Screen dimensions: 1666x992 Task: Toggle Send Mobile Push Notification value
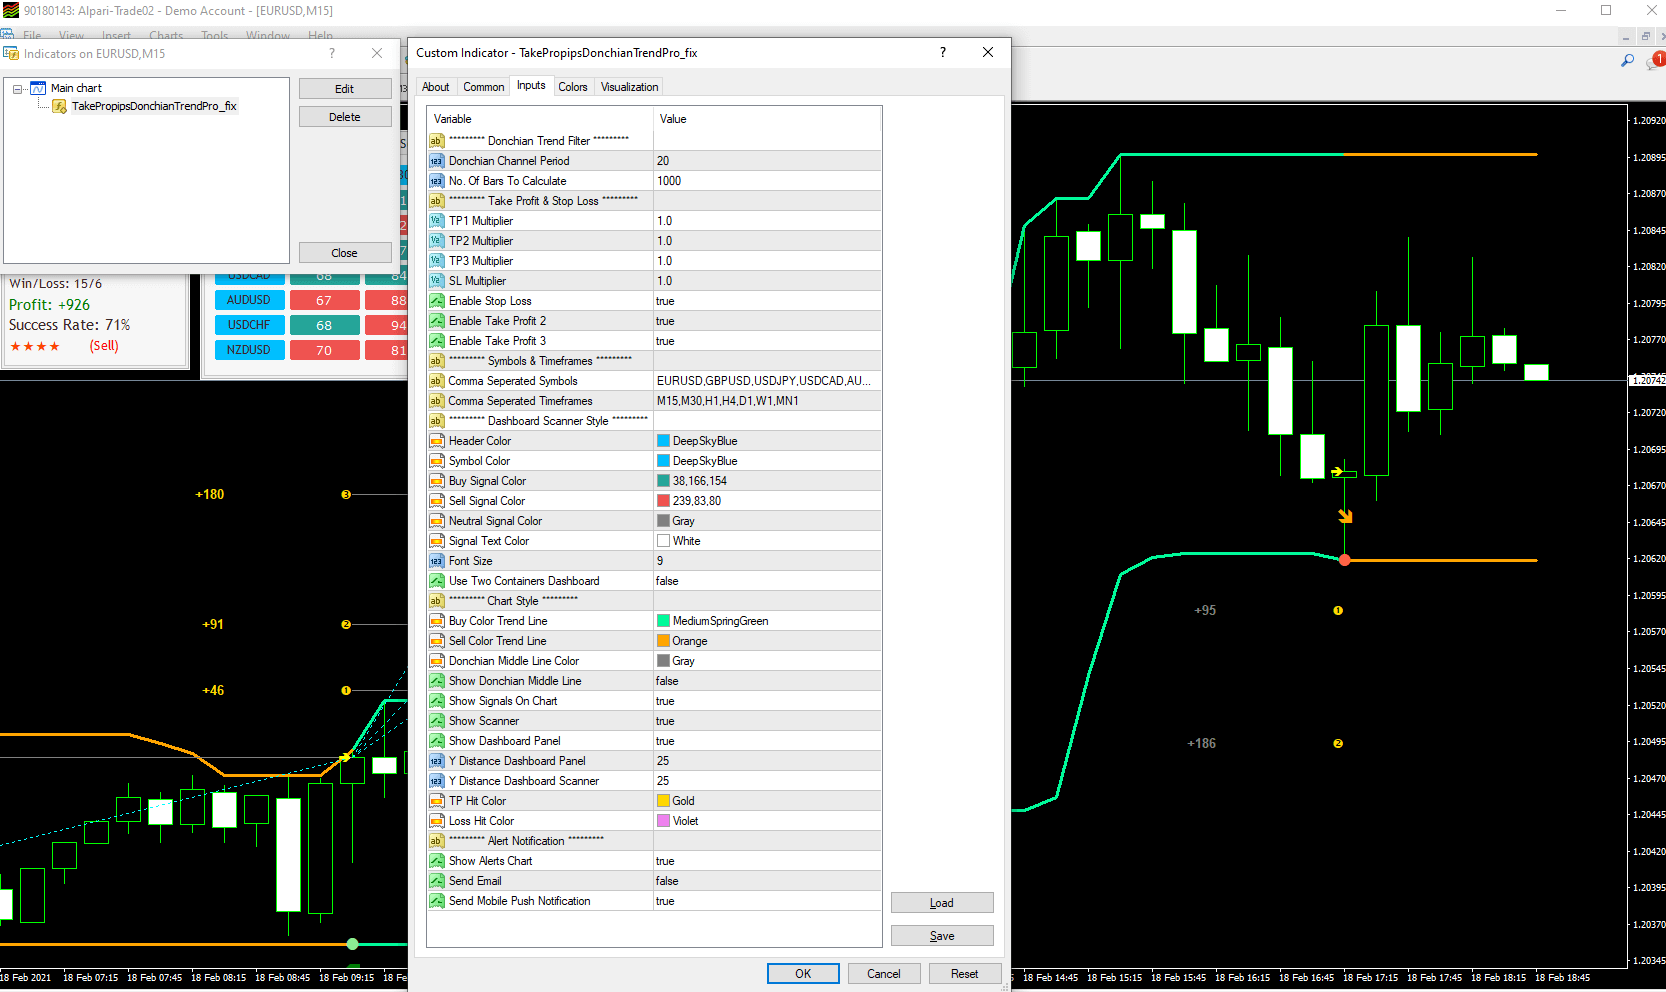[767, 901]
